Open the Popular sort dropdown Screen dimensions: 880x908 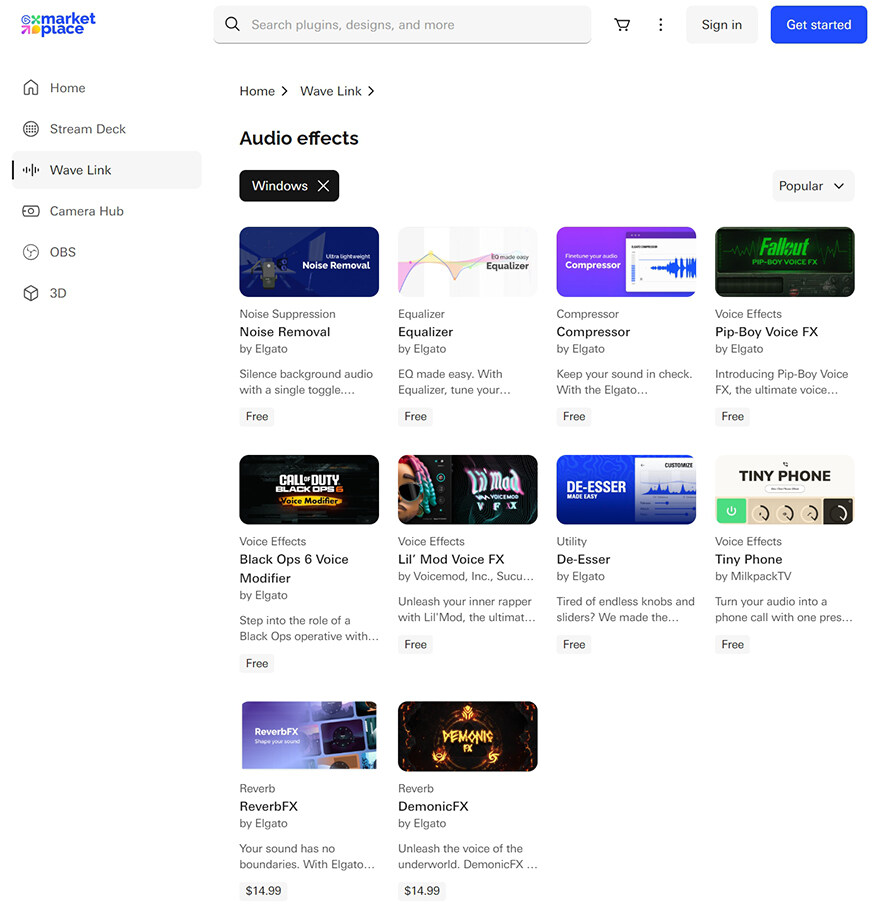(813, 185)
